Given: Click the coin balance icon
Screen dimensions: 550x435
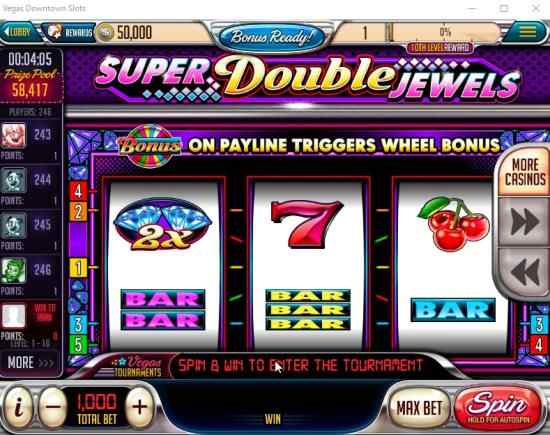Looking at the screenshot, I should point(105,33).
